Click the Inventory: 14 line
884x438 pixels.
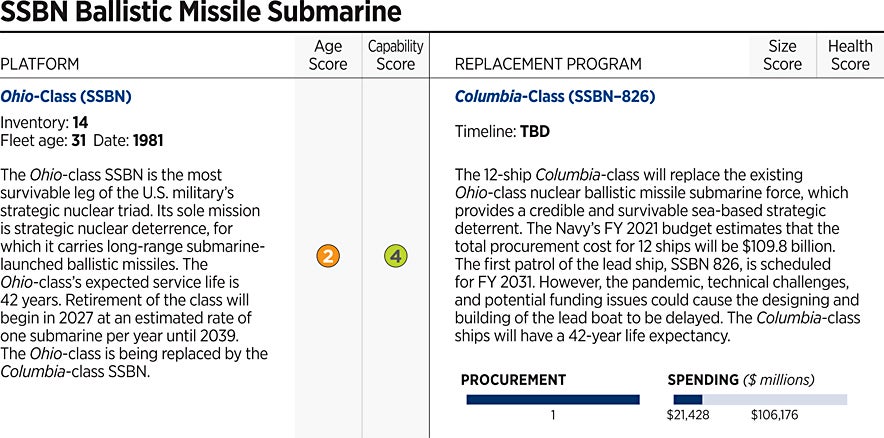pos(44,122)
